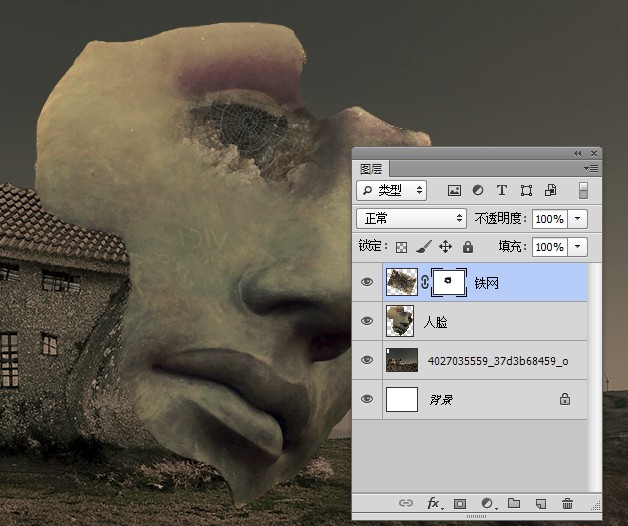This screenshot has width=628, height=526.
Task: Click the type layer filter icon
Action: pos(502,190)
